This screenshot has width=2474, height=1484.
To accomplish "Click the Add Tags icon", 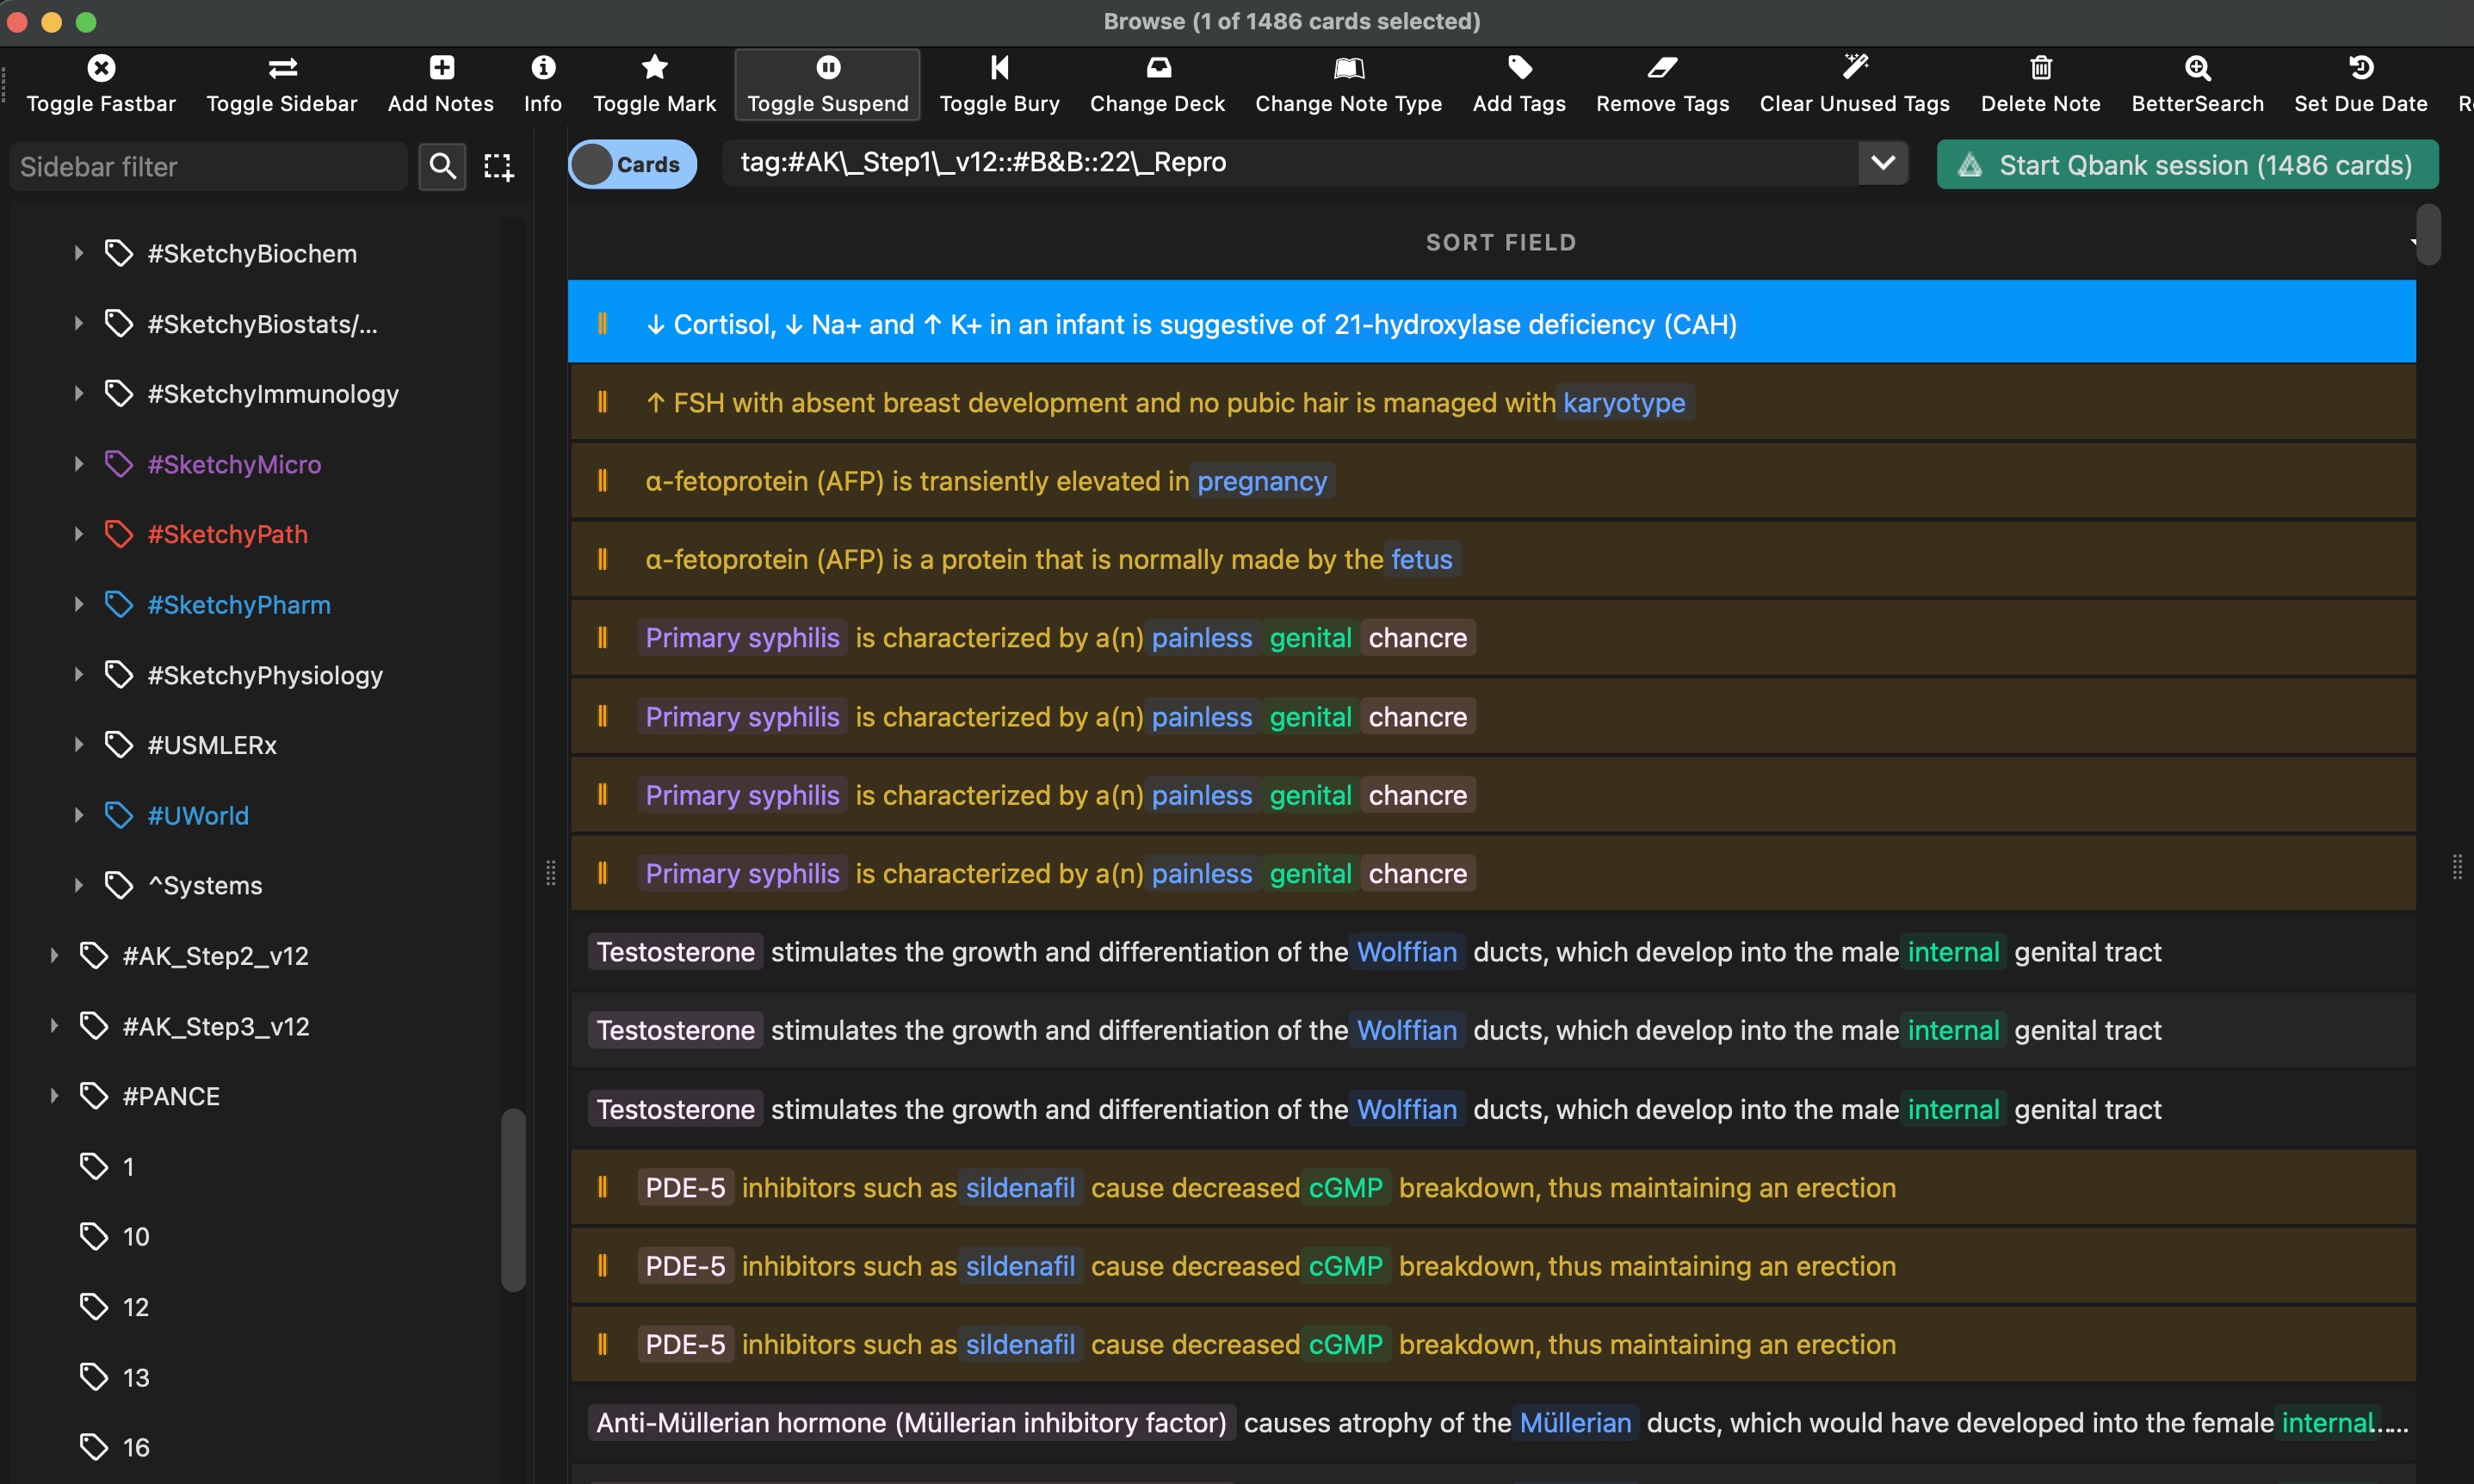I will tap(1519, 68).
